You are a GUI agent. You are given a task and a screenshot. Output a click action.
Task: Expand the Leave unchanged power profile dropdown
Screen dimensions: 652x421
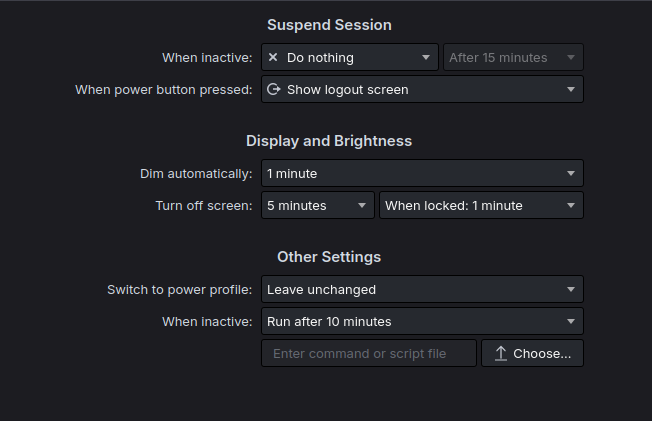click(421, 290)
